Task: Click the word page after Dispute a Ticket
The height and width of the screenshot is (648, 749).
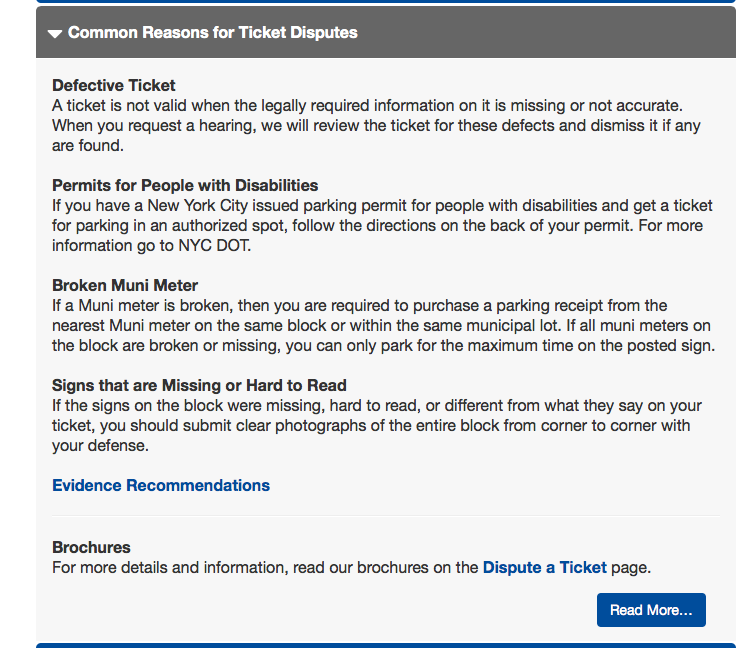Action: [629, 568]
